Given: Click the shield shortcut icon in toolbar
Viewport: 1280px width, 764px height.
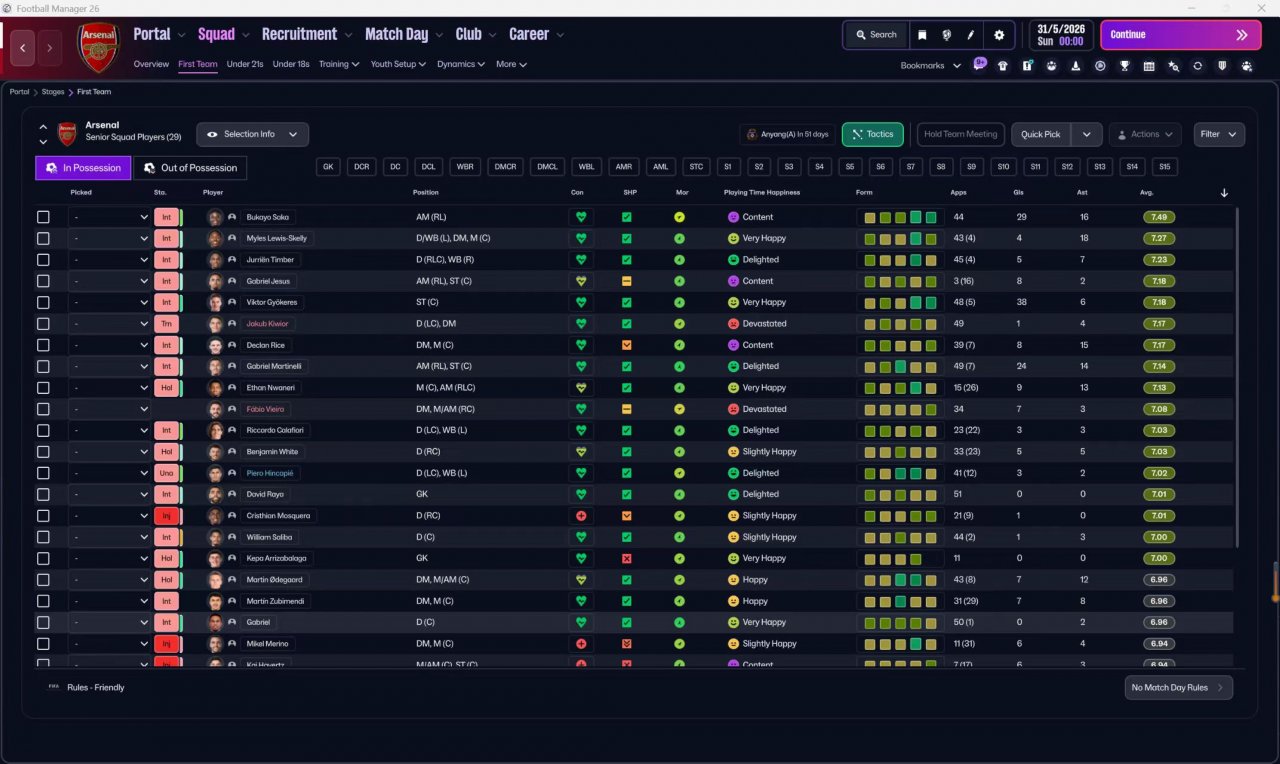Looking at the screenshot, I should (x=1222, y=66).
